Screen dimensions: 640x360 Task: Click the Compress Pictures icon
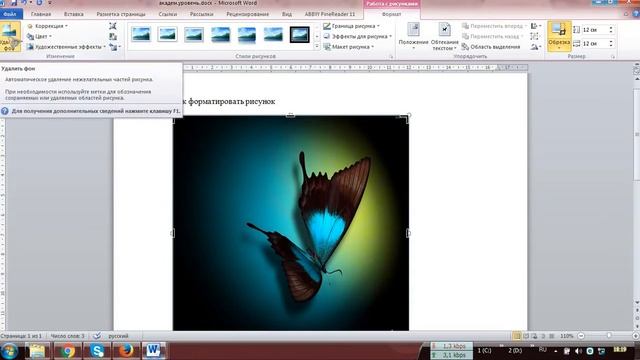(x=113, y=26)
